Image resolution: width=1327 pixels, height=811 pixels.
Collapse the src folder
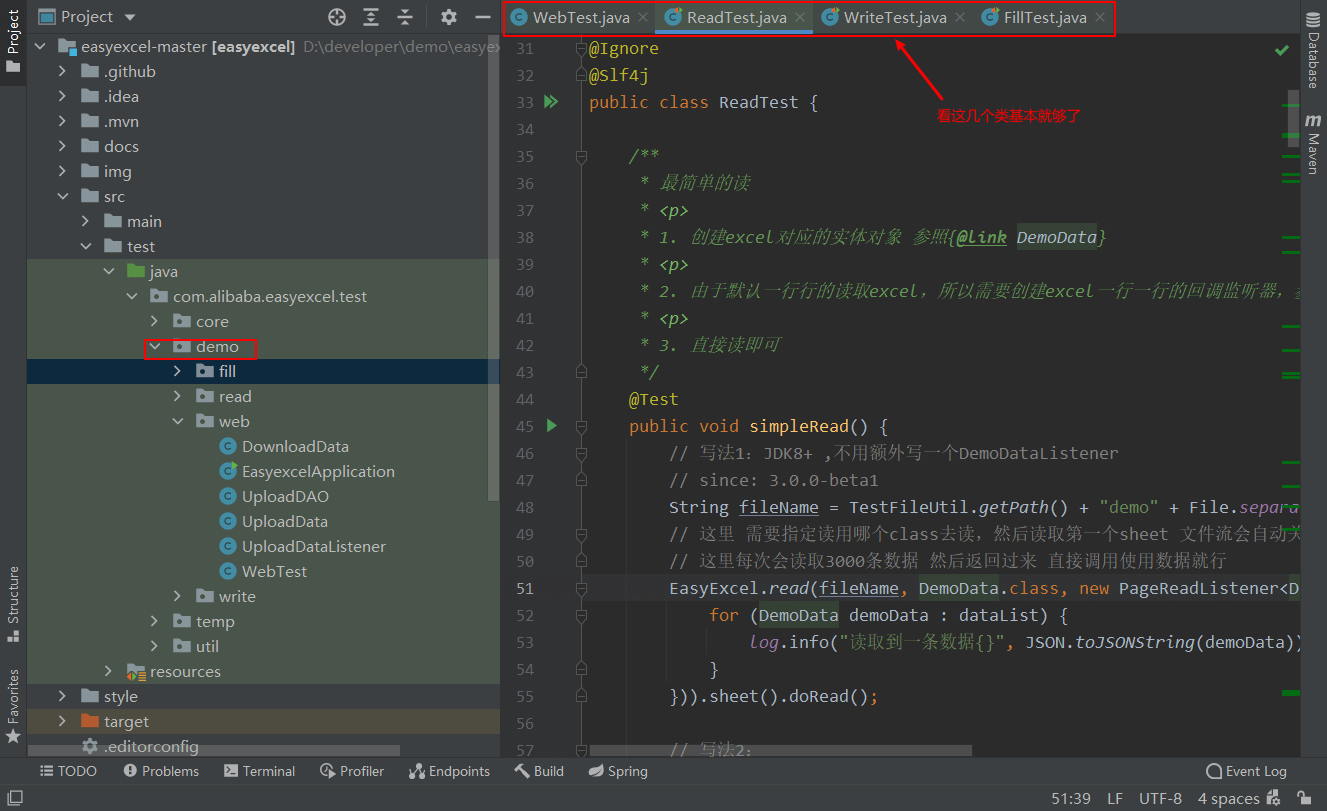pos(63,196)
